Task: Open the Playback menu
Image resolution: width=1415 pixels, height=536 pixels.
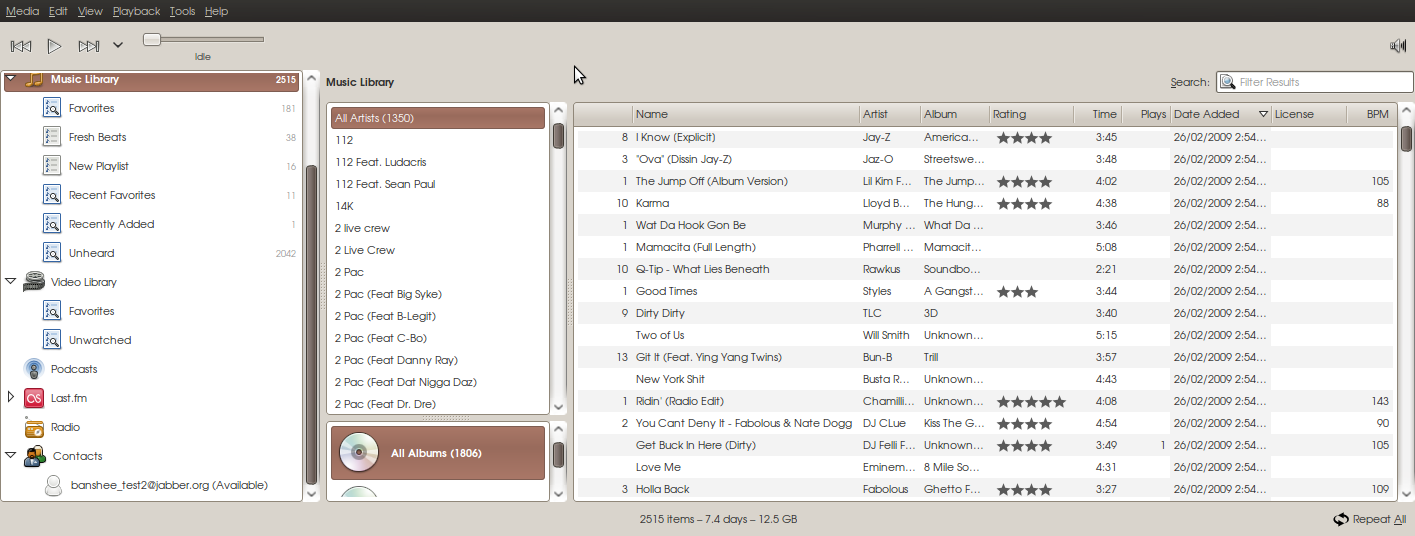Action: point(136,11)
